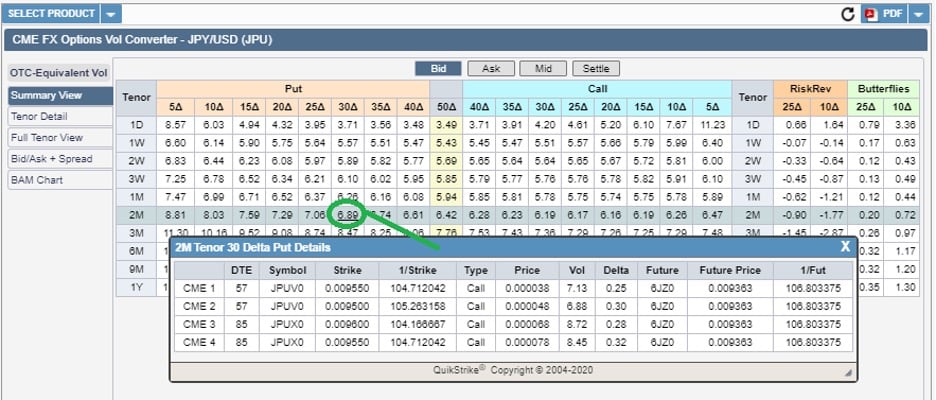The width and height of the screenshot is (936, 400).
Task: Switch to Bid volatility view
Action: (438, 69)
